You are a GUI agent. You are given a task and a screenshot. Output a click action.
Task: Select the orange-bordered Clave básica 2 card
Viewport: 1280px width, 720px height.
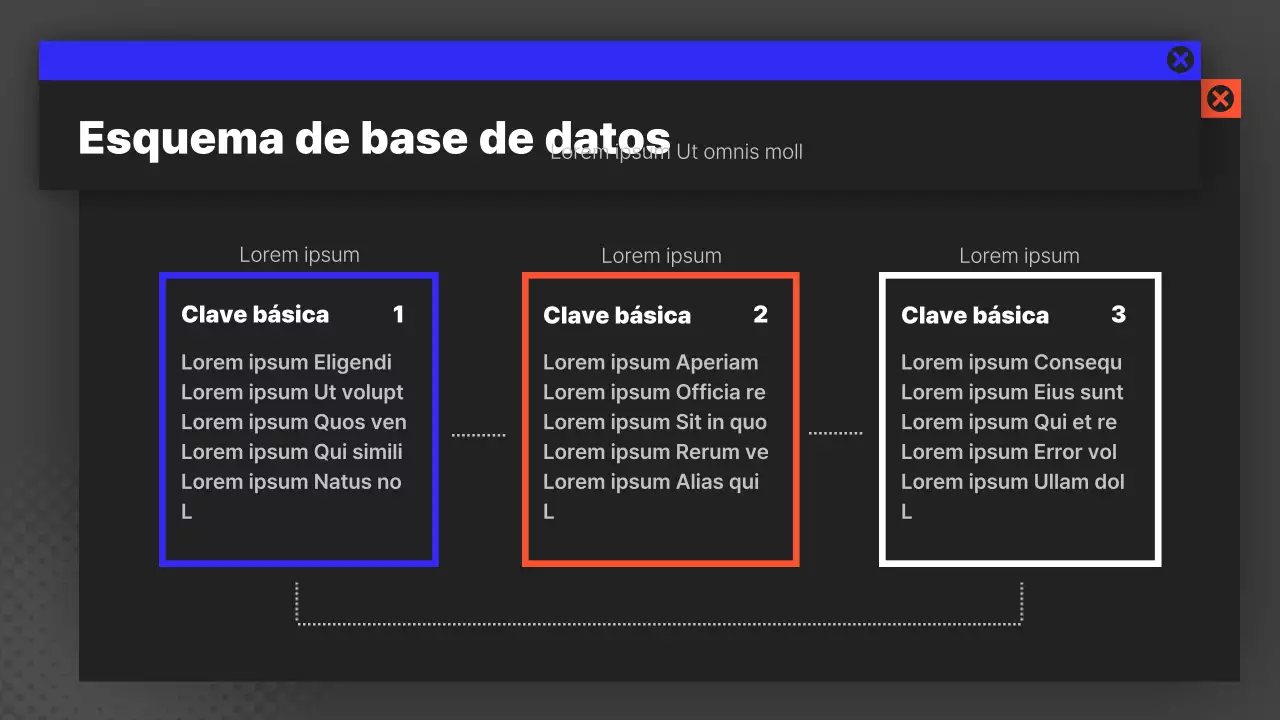[660, 419]
